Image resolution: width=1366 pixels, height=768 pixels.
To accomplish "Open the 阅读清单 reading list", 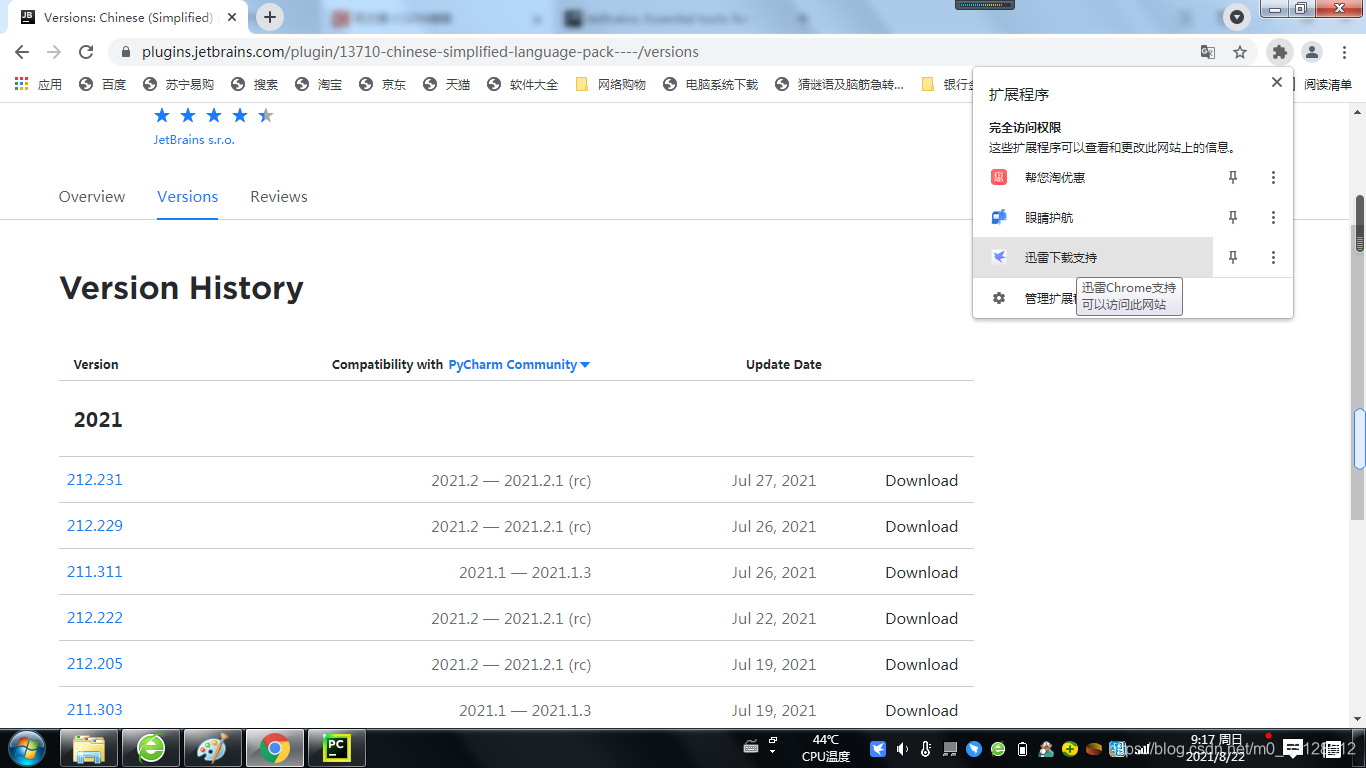I will 1325,85.
